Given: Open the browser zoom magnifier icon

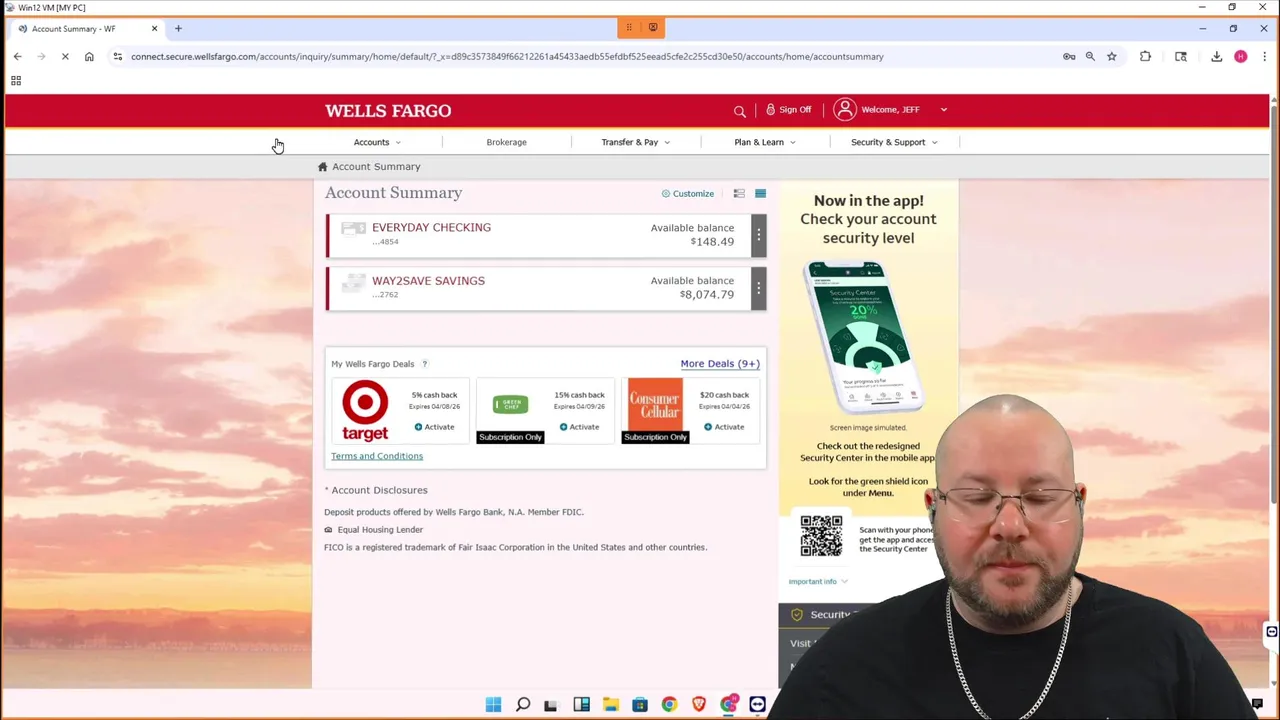Looking at the screenshot, I should pos(1090,57).
